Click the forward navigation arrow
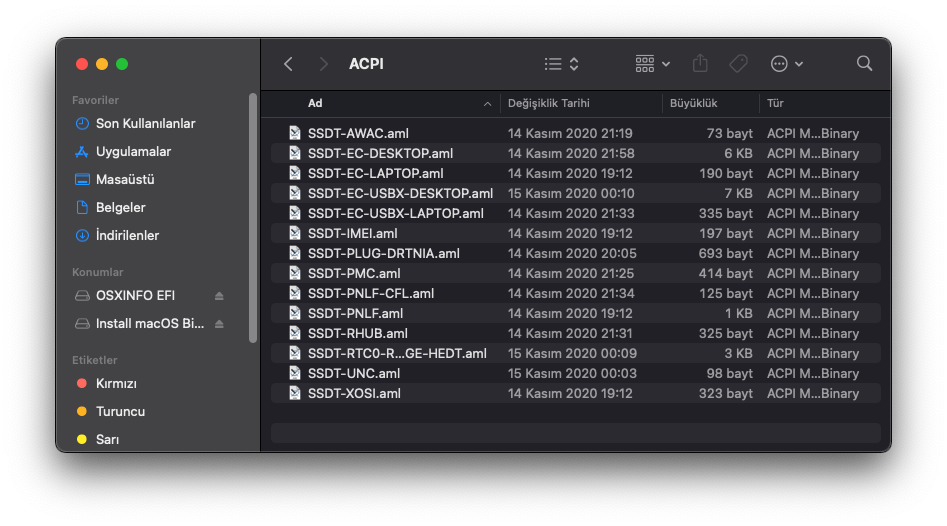The image size is (947, 526). (323, 64)
